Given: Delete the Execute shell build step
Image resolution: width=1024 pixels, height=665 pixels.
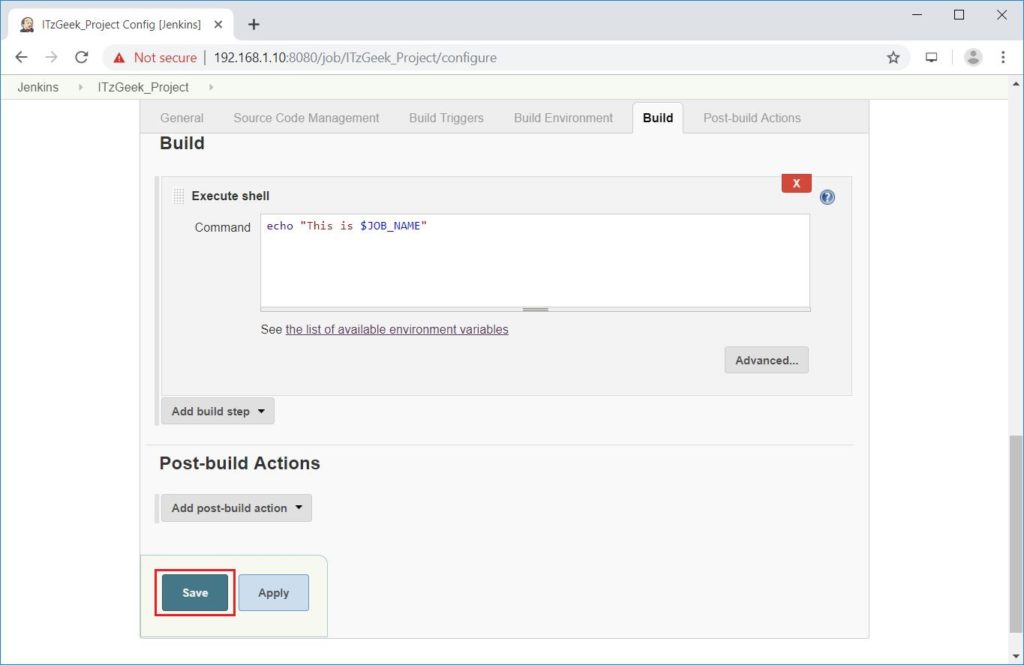Looking at the screenshot, I should (x=796, y=184).
